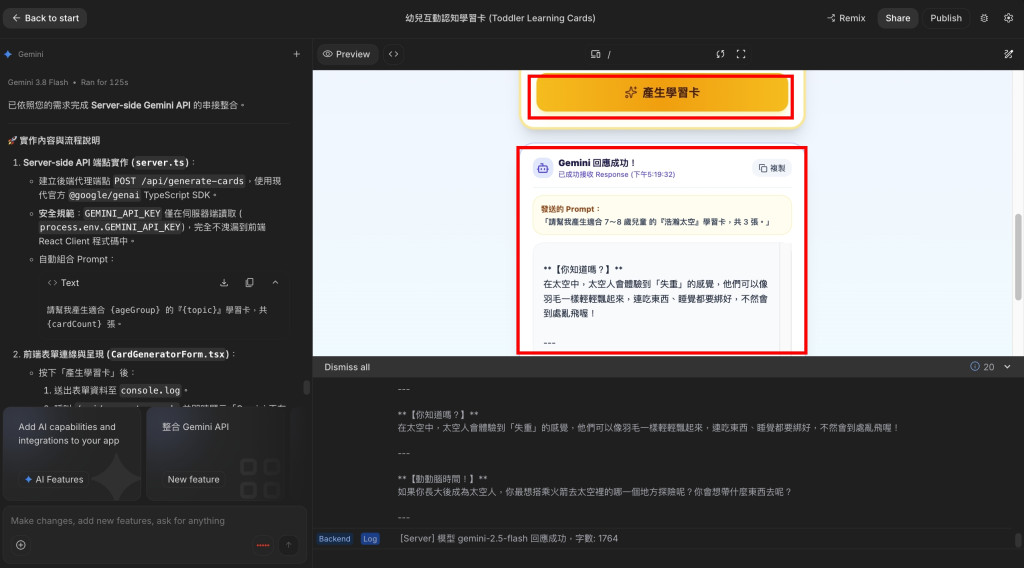Focus the Make changes prompt input
Screen dimensions: 1024x568
point(154,521)
